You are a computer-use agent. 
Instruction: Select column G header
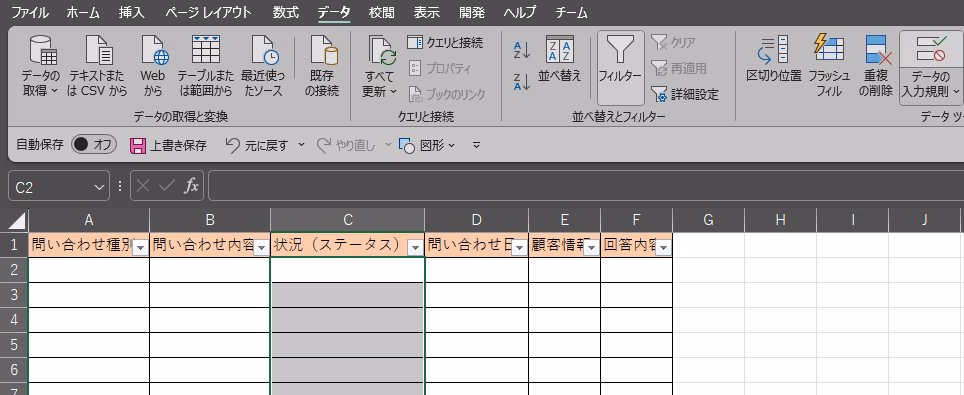point(708,220)
